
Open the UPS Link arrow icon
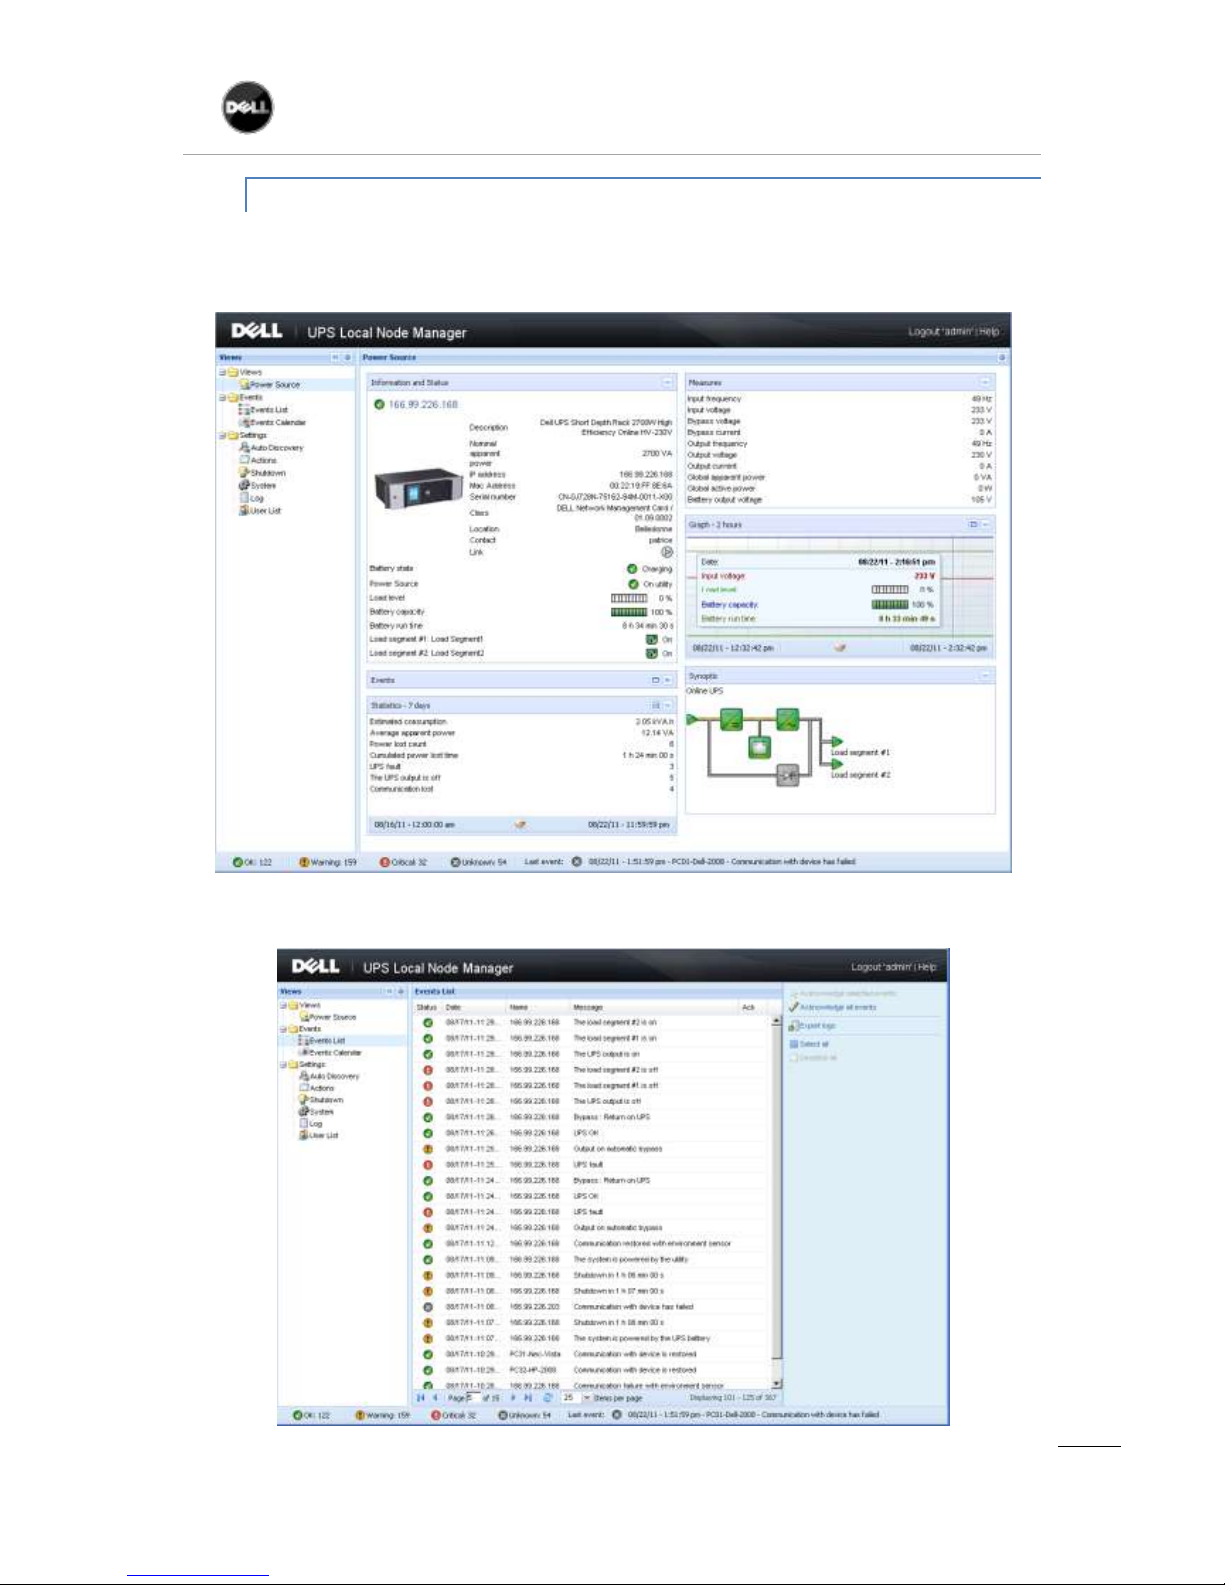pyautogui.click(x=667, y=552)
